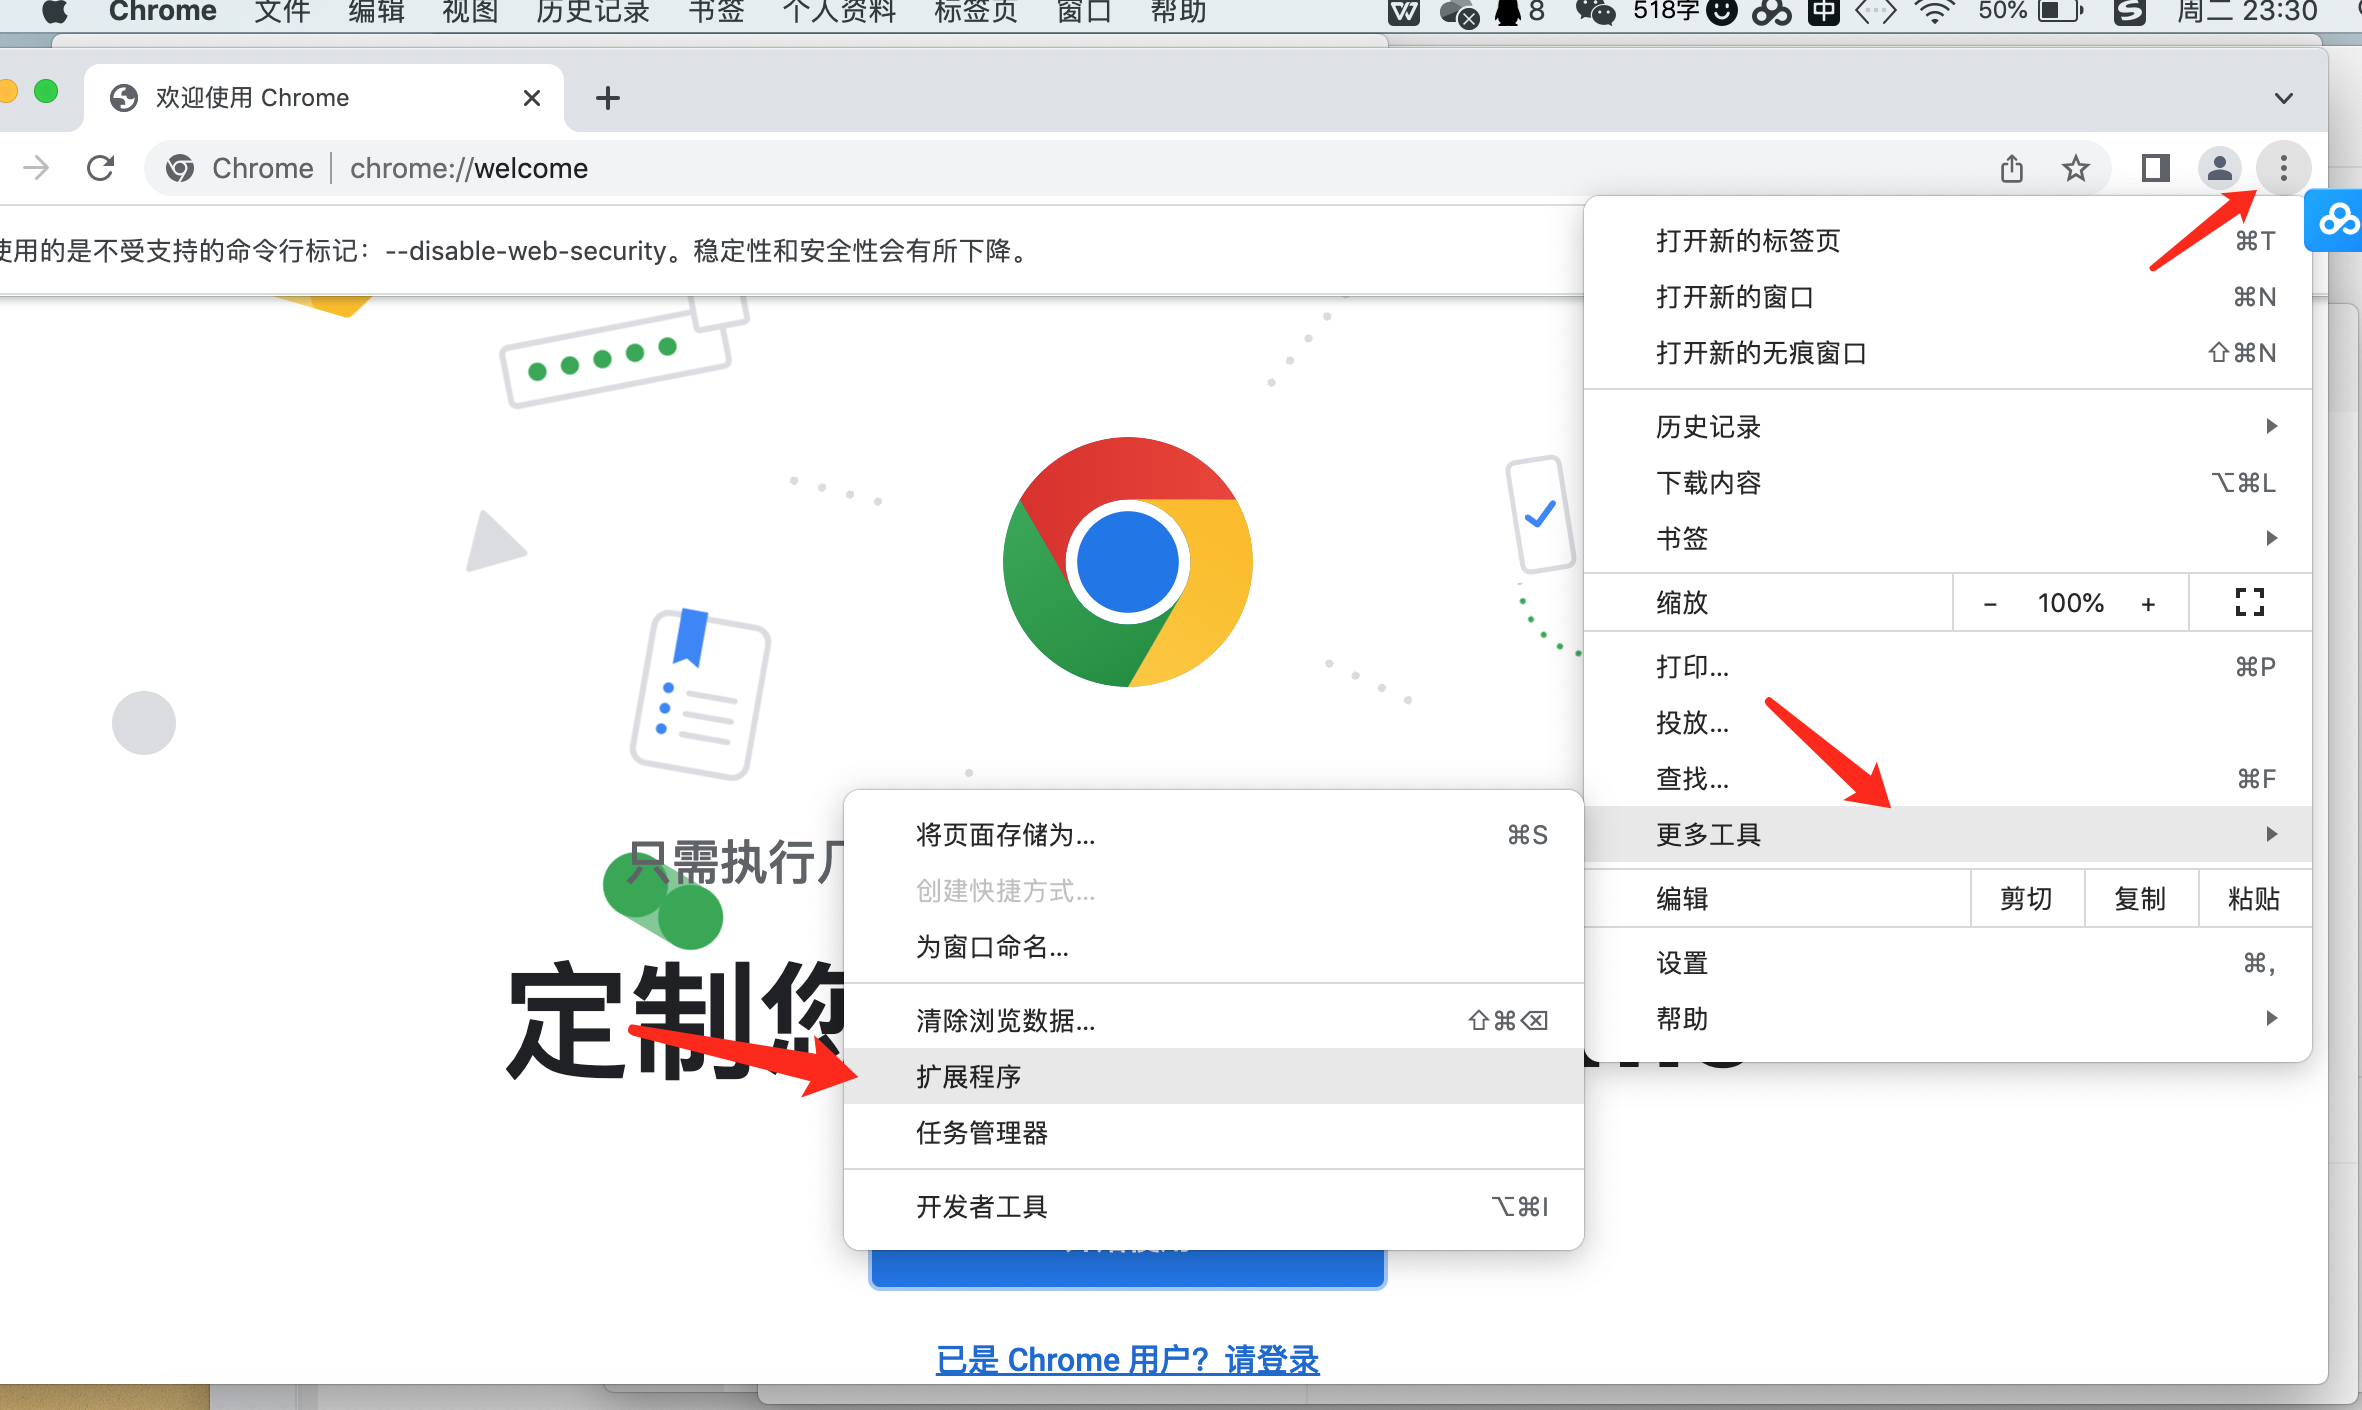Click the reload page icon
Viewport: 2362px width, 1410px height.
click(x=101, y=168)
